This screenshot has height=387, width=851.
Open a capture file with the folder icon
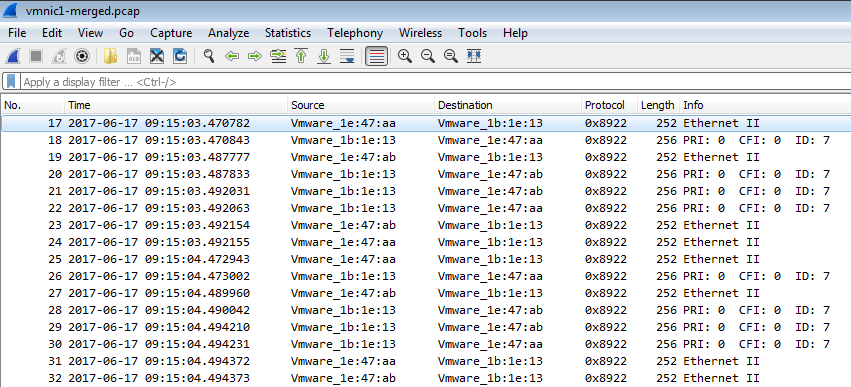click(x=110, y=56)
